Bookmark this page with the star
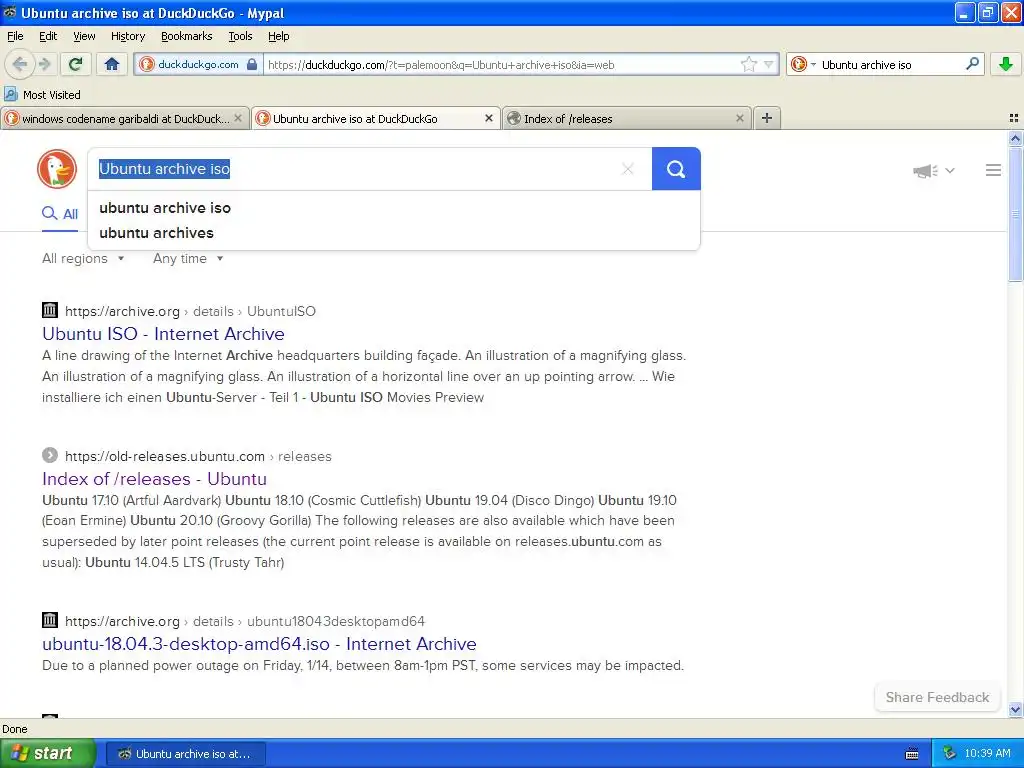The width and height of the screenshot is (1024, 768). 748,64
